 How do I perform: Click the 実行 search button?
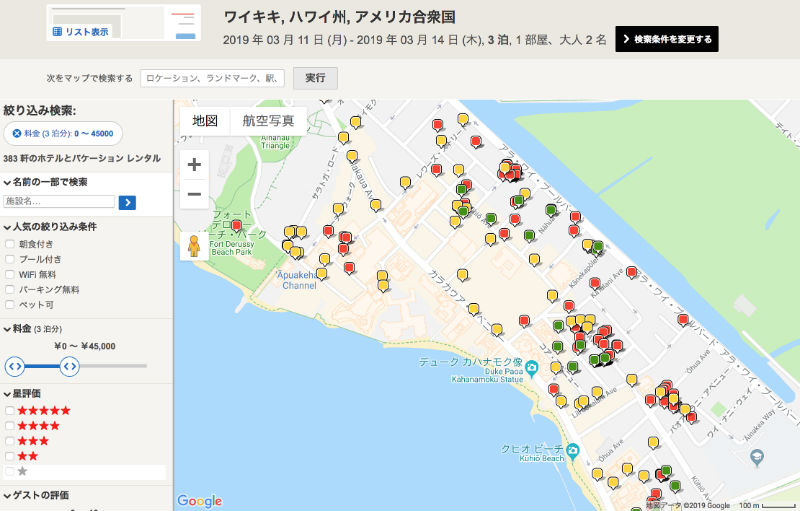tap(315, 78)
